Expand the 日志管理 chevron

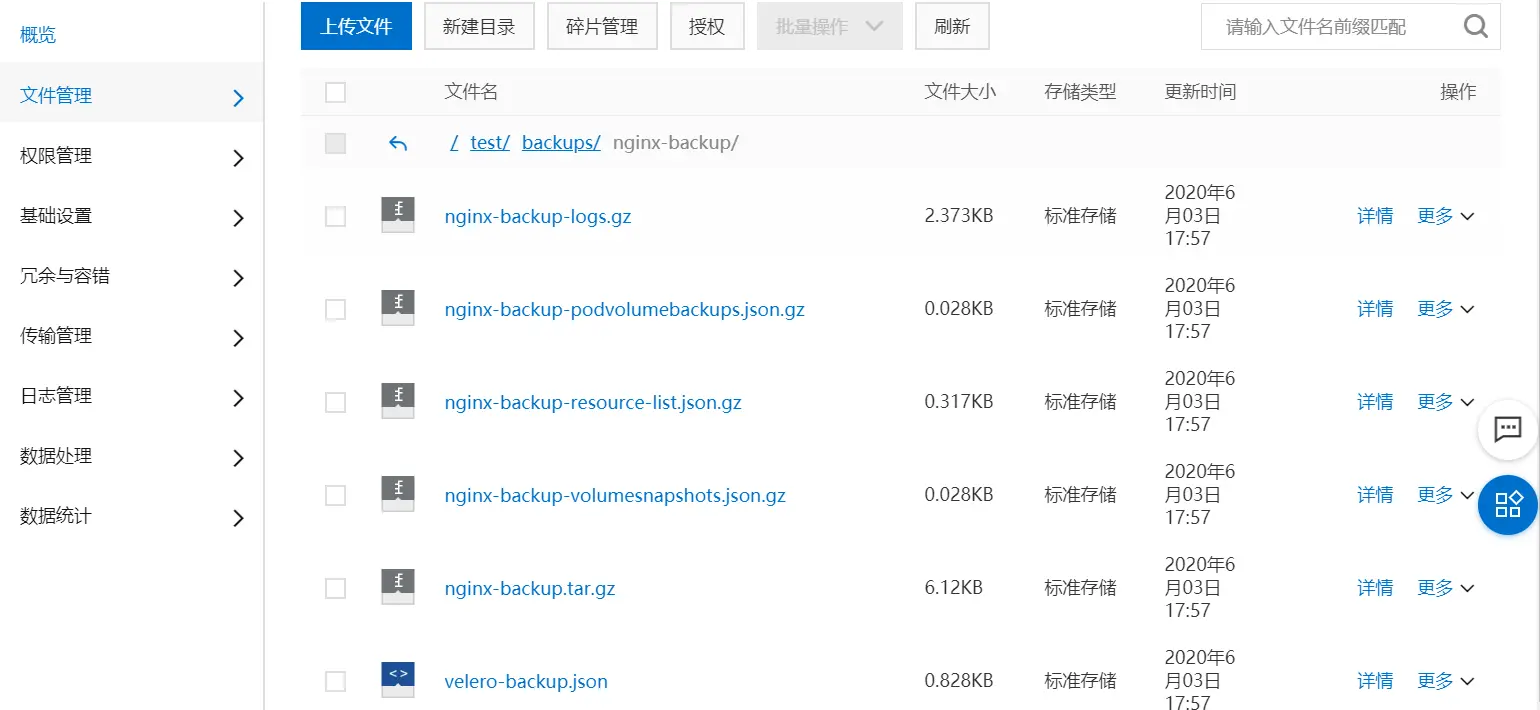pos(238,398)
